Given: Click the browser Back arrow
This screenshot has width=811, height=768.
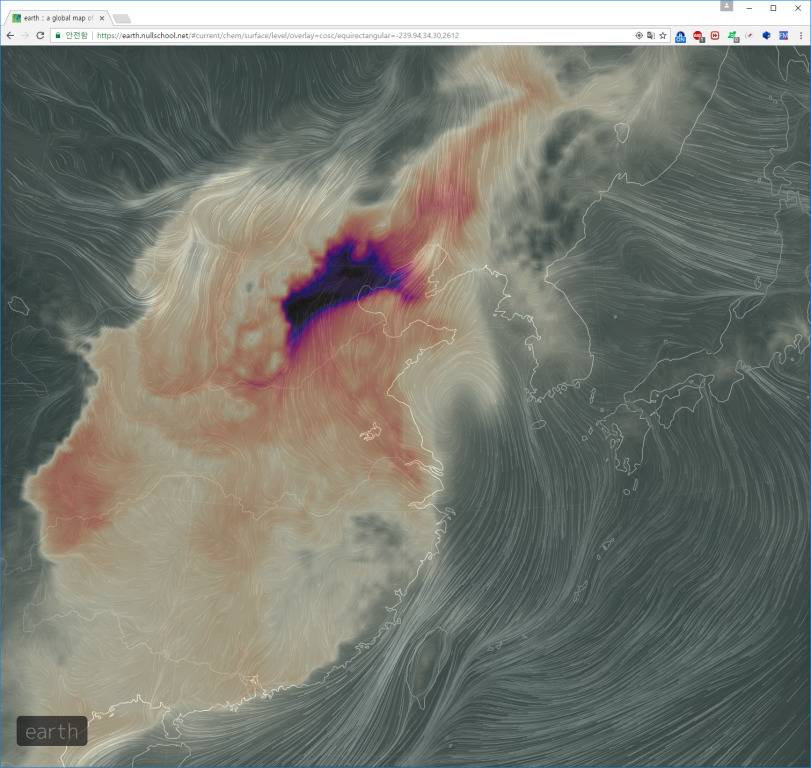Looking at the screenshot, I should (x=11, y=35).
